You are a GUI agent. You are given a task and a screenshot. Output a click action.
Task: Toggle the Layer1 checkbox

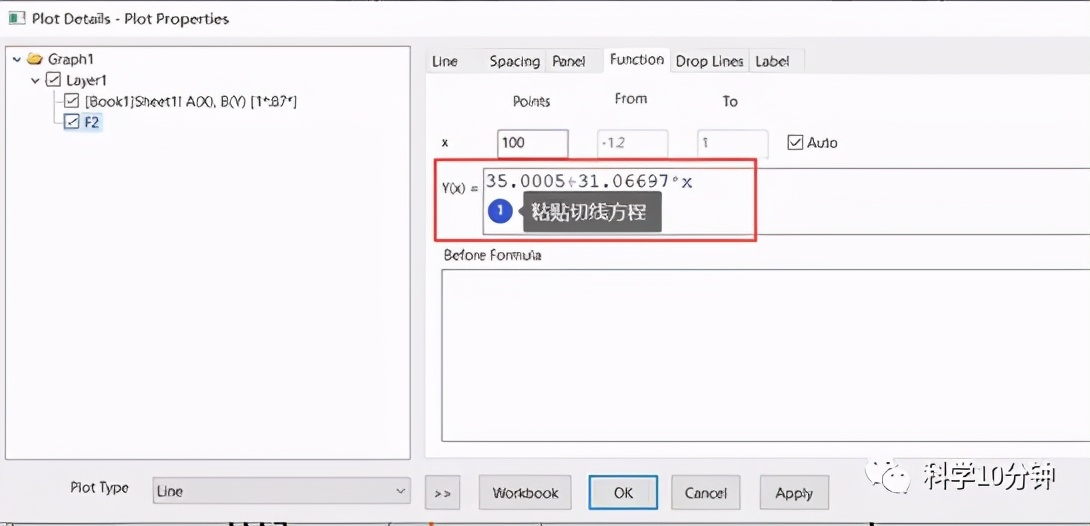[x=54, y=80]
